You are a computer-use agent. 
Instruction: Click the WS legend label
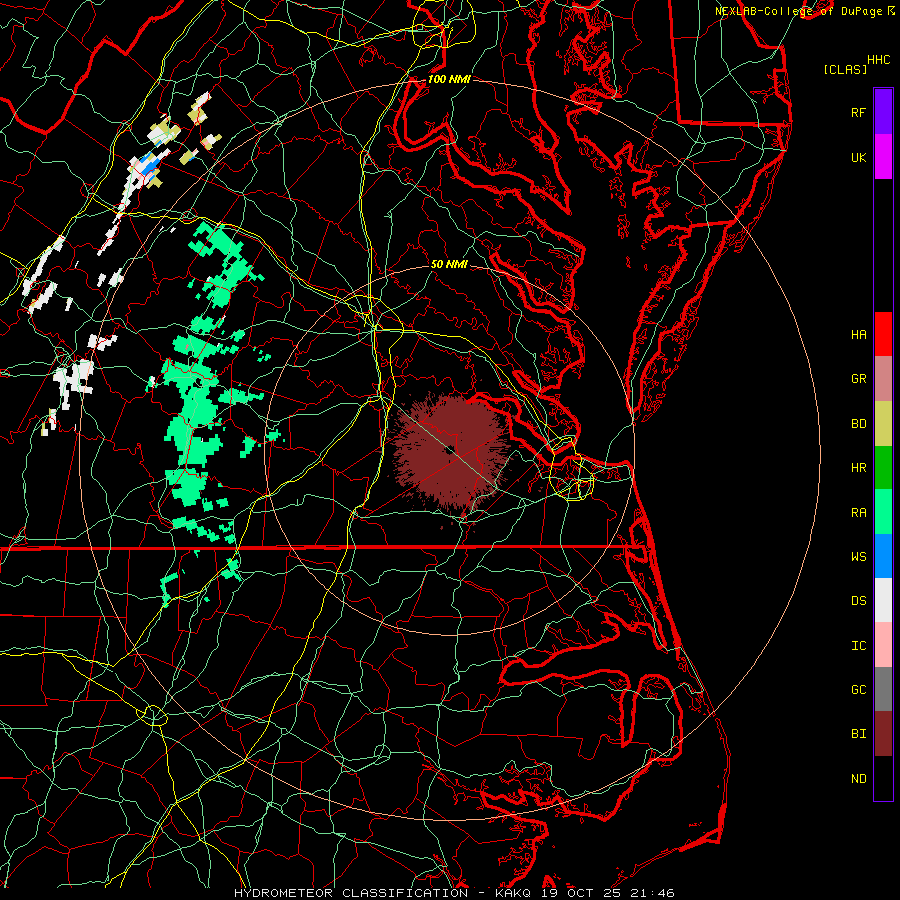point(858,557)
